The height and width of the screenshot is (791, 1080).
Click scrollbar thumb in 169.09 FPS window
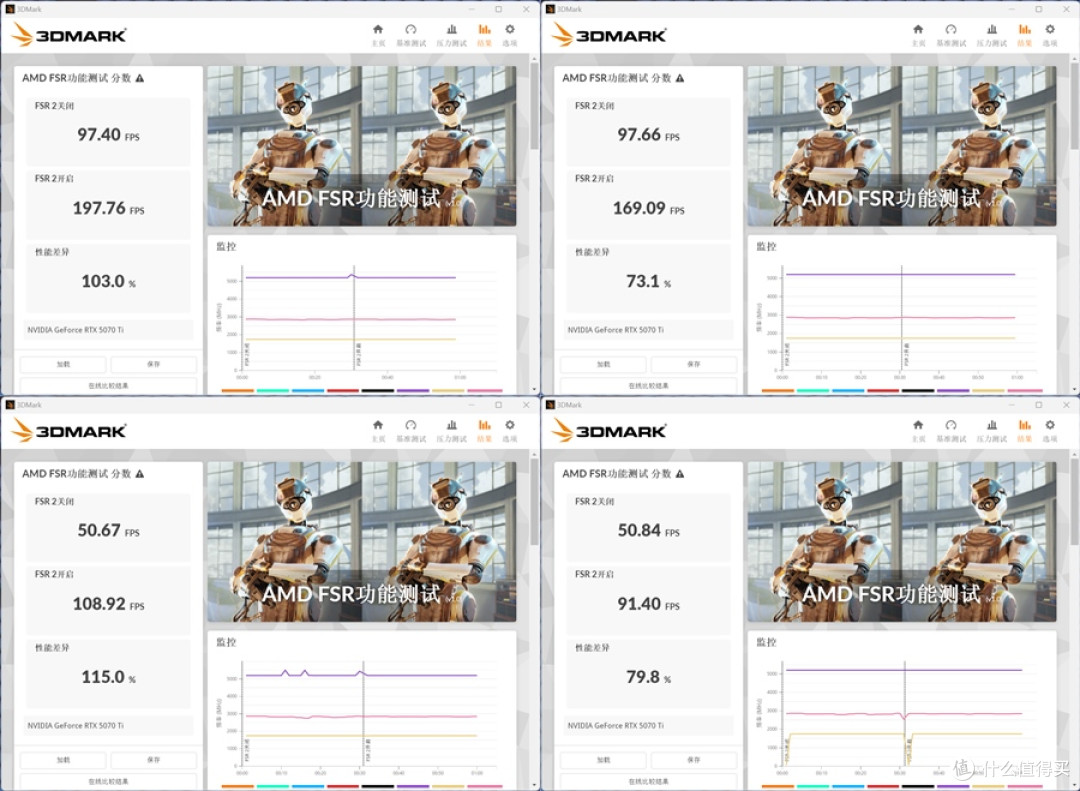point(1074,105)
